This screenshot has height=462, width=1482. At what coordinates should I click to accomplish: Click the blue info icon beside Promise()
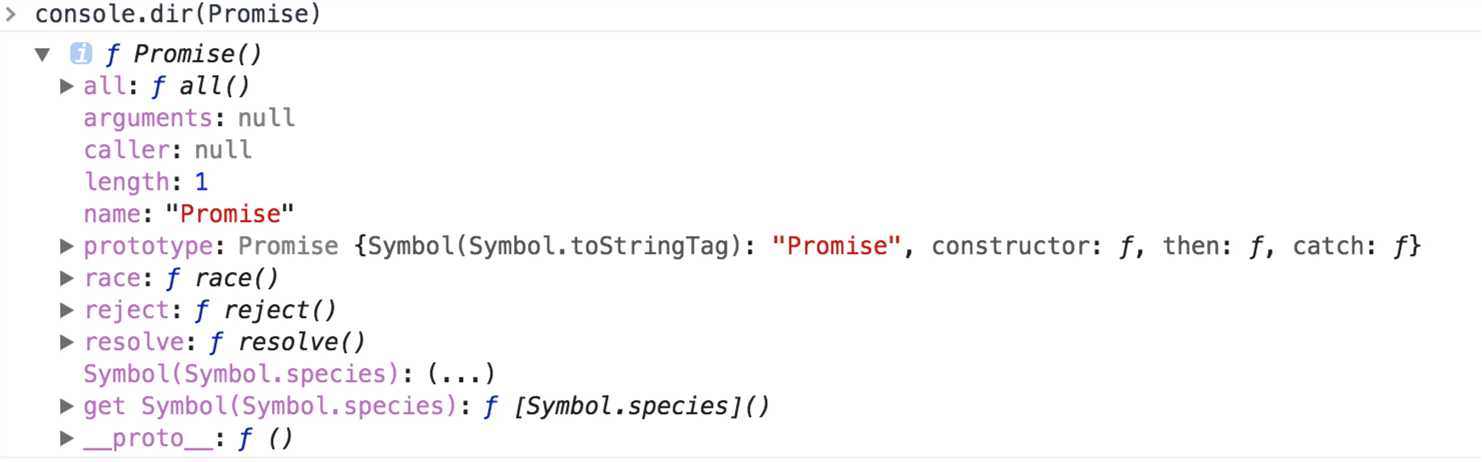[x=81, y=54]
